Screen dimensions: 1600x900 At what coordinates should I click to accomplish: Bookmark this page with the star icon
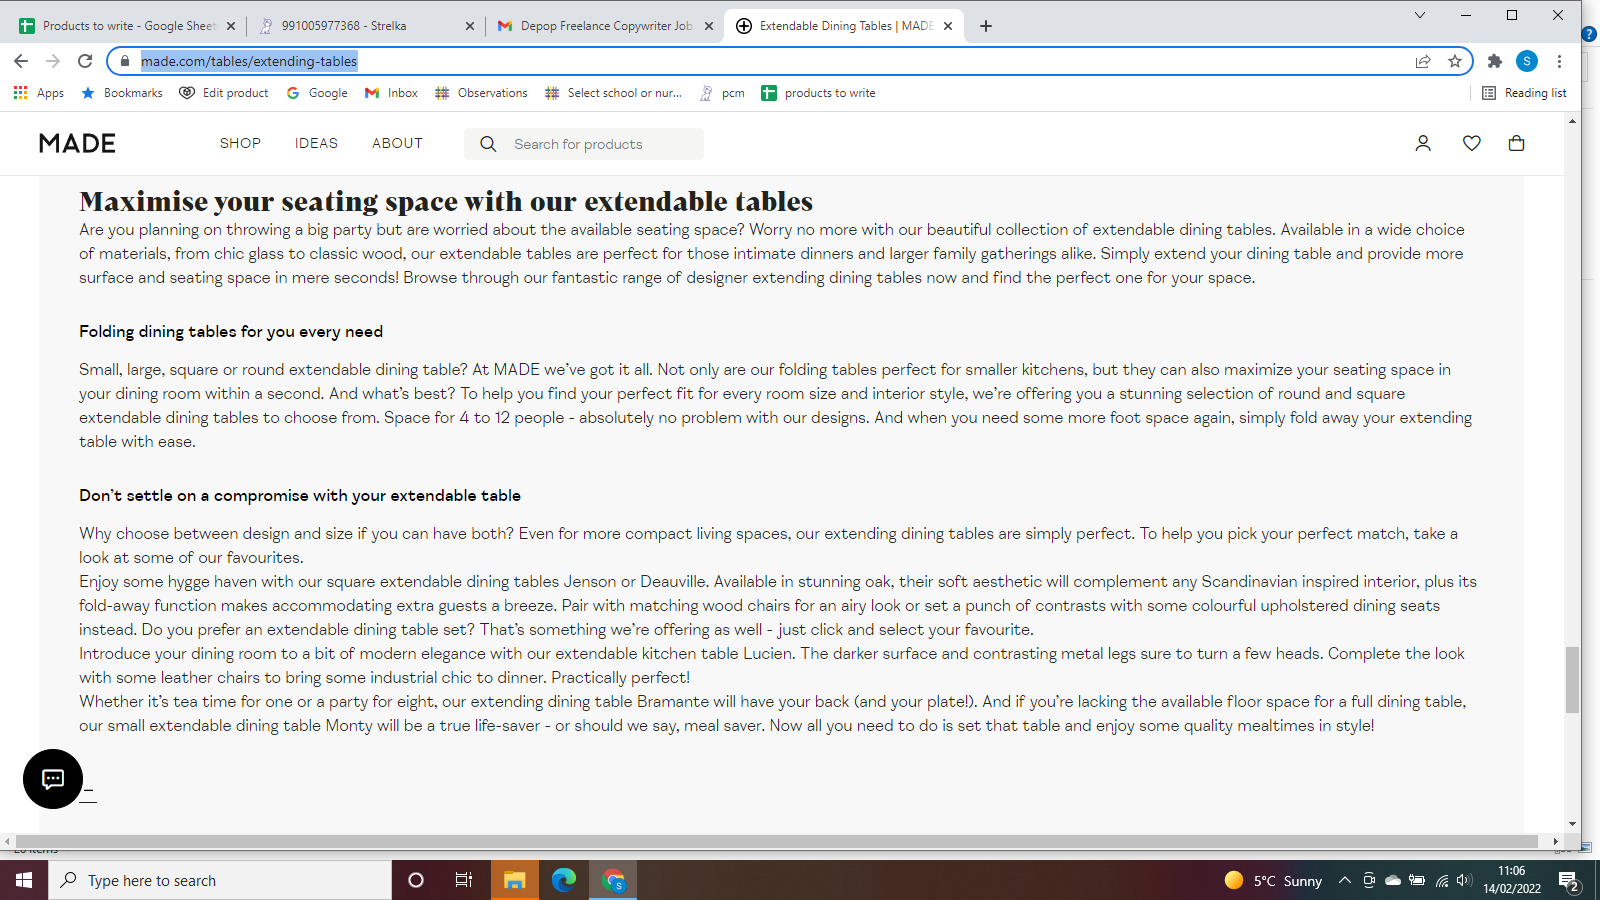coord(1455,61)
